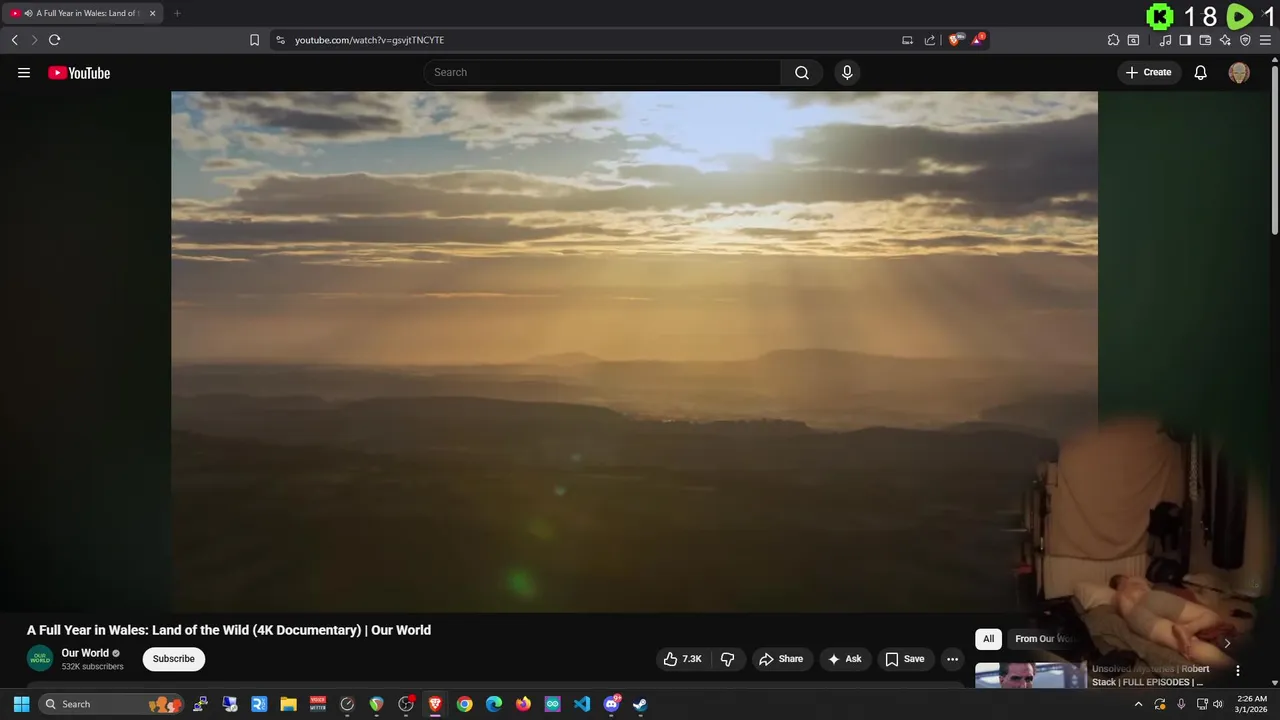Click the Windows taskbar Search box

coord(112,704)
